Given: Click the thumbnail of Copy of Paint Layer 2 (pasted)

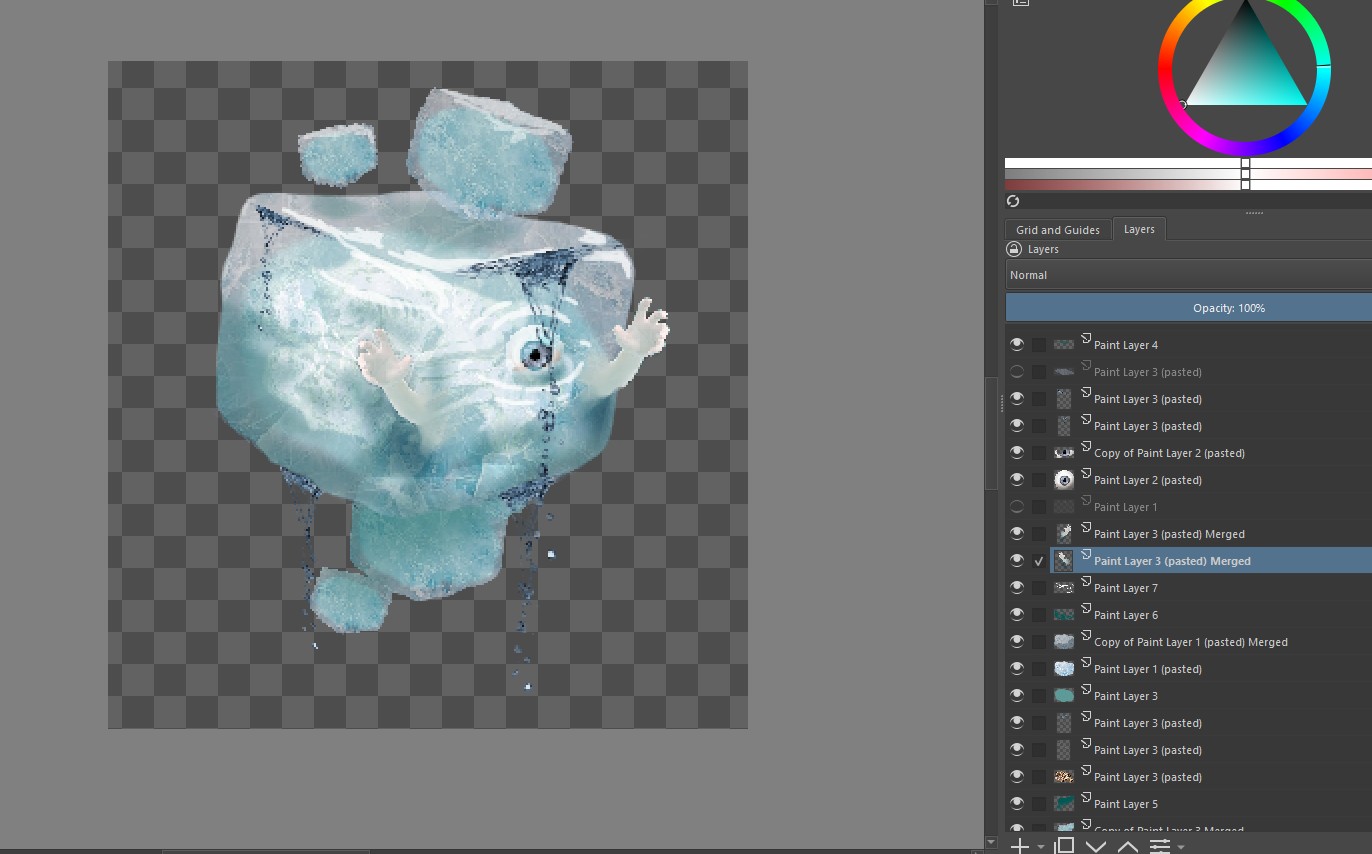Looking at the screenshot, I should point(1064,453).
